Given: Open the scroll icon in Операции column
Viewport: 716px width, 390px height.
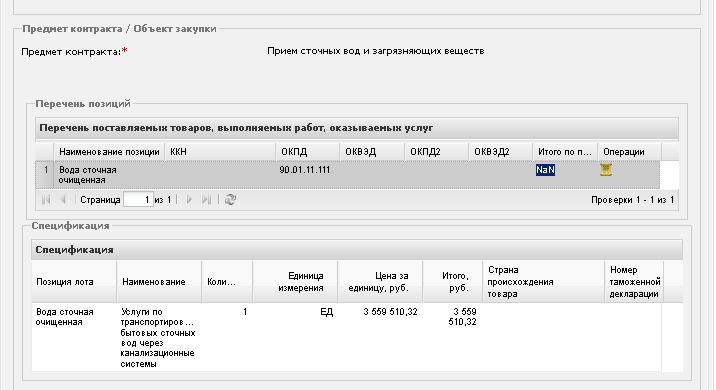Looking at the screenshot, I should click(605, 170).
